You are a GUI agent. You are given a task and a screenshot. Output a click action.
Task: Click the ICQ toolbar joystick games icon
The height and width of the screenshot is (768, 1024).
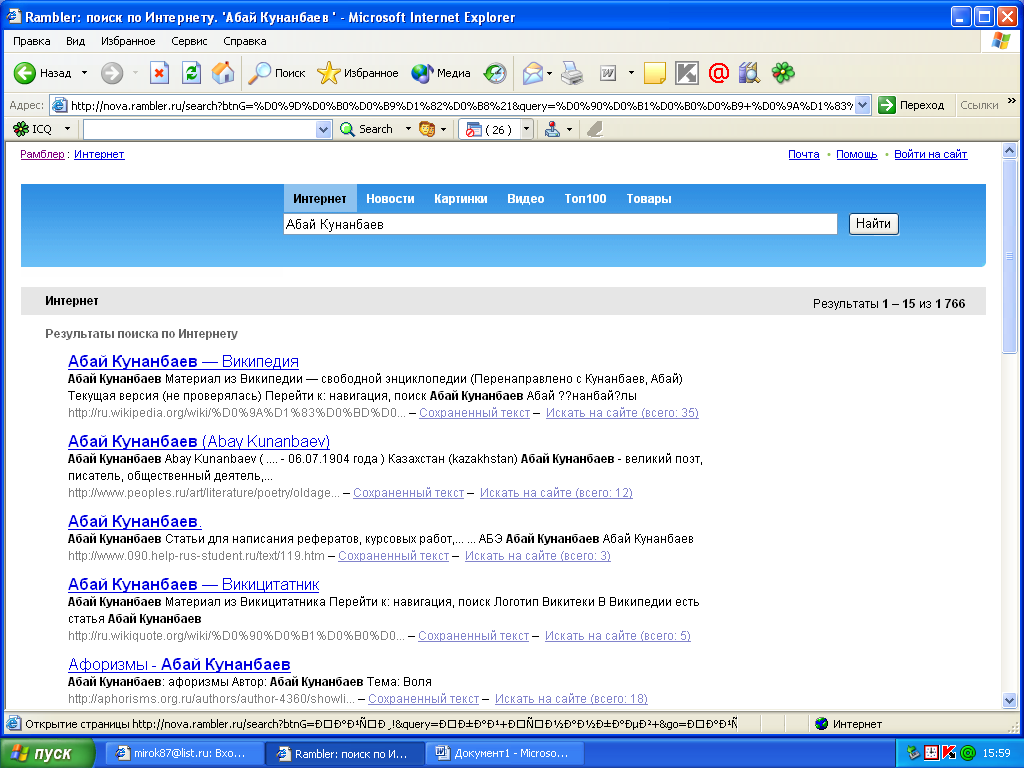[x=552, y=129]
